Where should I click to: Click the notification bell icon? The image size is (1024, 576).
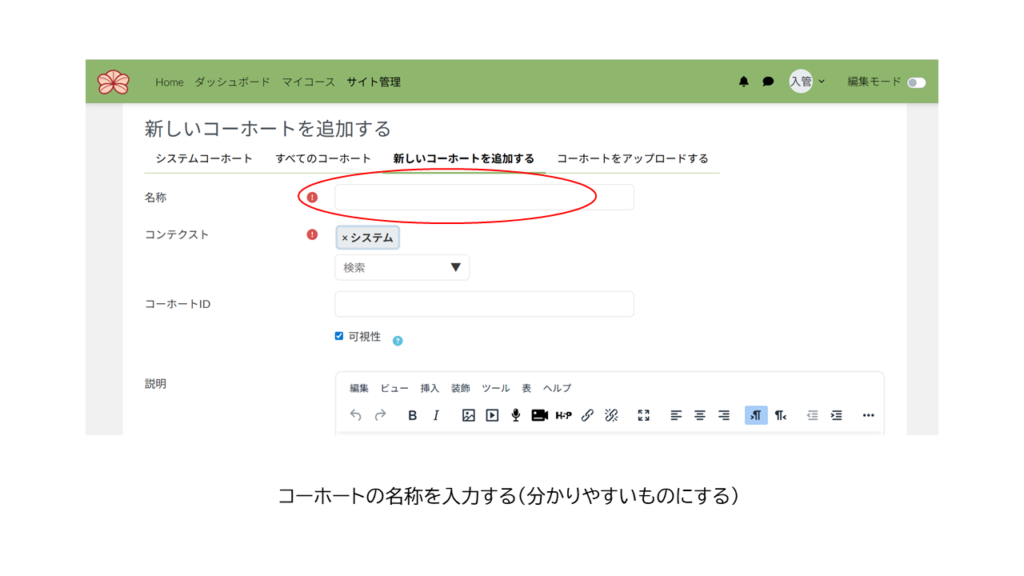click(x=743, y=82)
